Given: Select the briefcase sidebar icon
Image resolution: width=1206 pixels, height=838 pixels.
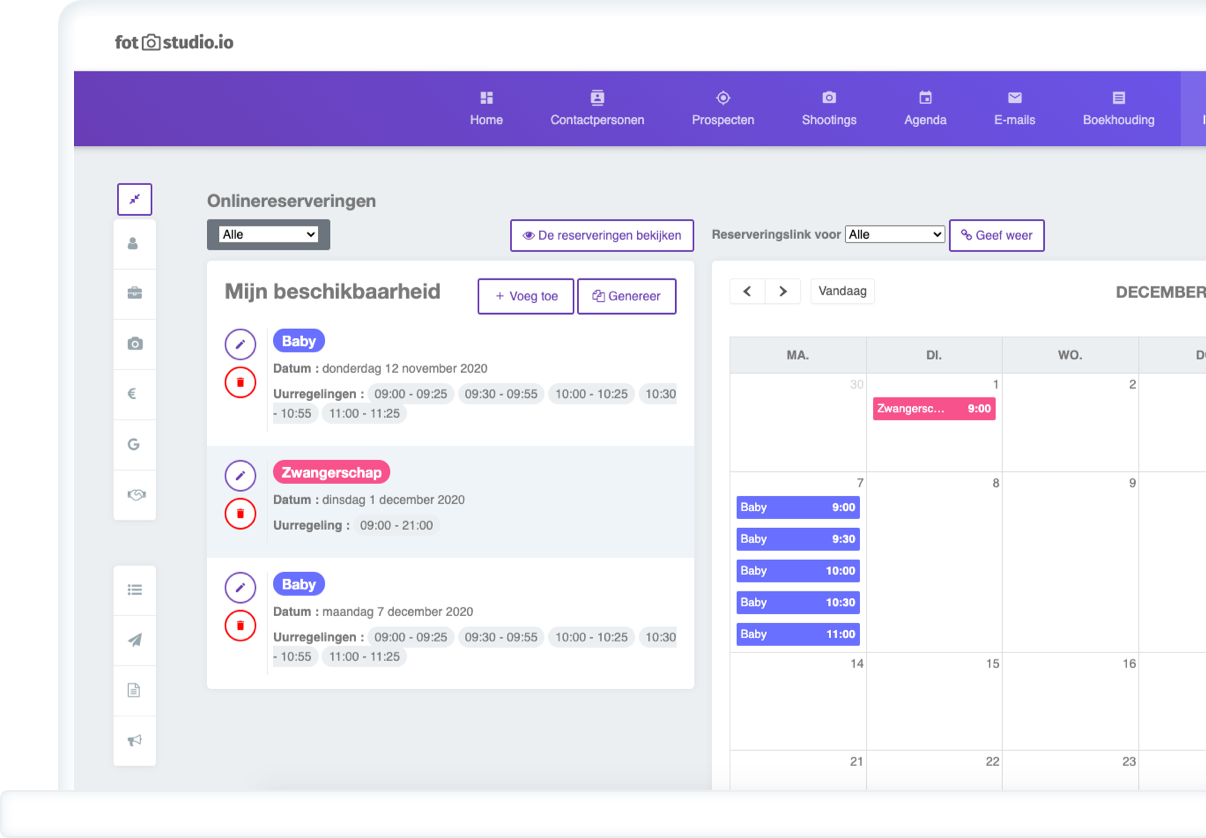Looking at the screenshot, I should pyautogui.click(x=134, y=294).
